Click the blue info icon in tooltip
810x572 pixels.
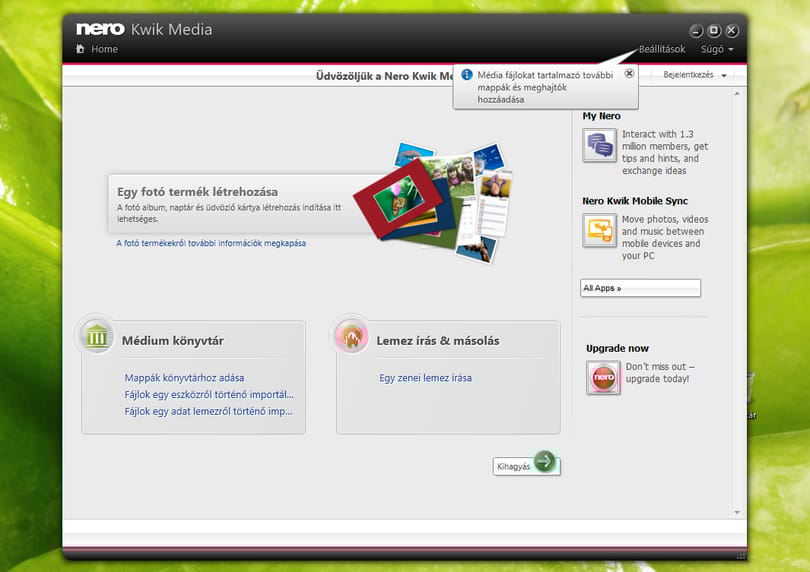click(x=466, y=75)
